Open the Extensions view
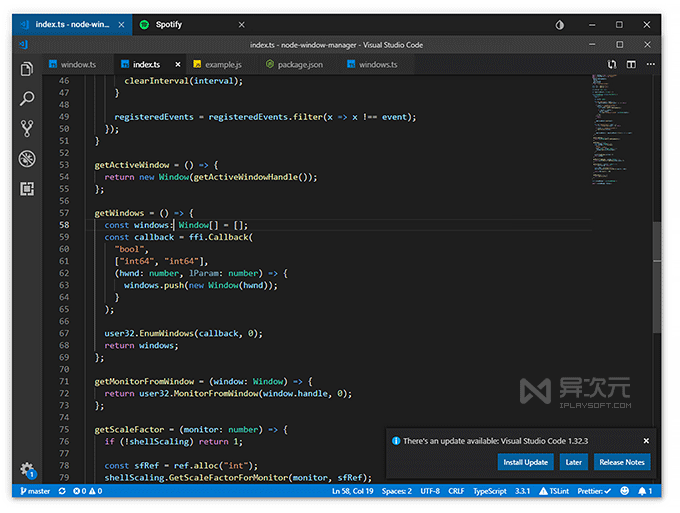Image resolution: width=680 pixels, height=513 pixels. click(x=27, y=189)
